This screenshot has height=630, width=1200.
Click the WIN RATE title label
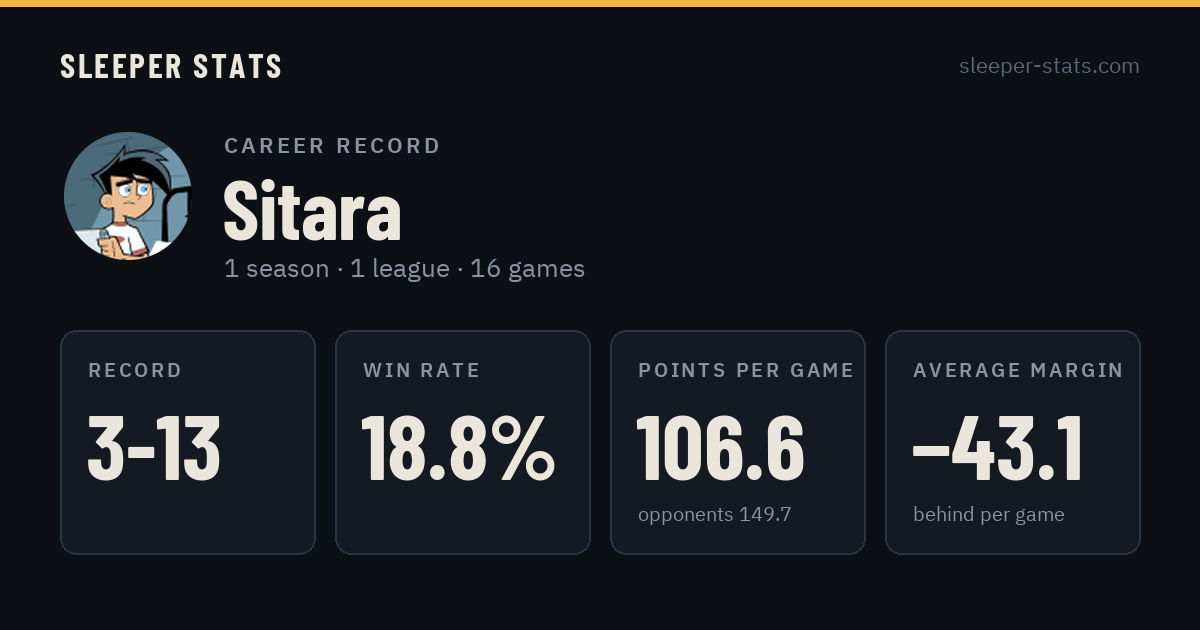coord(422,371)
